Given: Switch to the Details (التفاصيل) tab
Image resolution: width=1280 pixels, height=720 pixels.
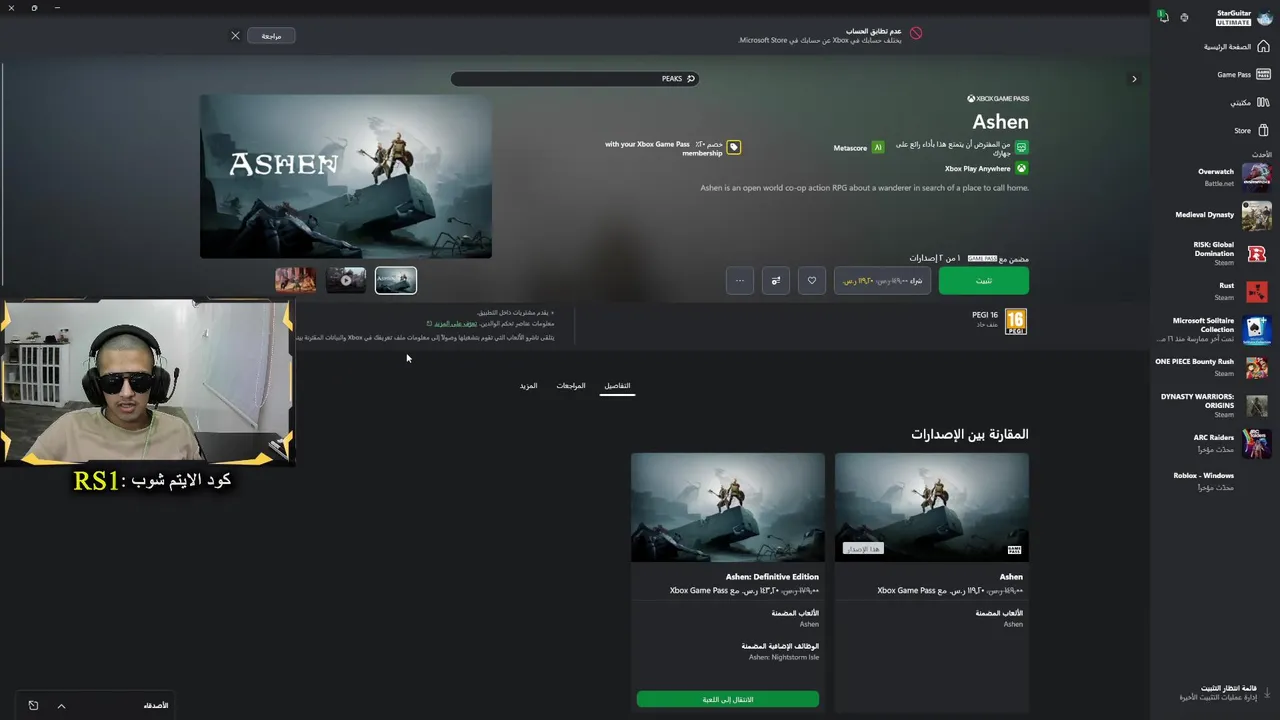Looking at the screenshot, I should [617, 386].
